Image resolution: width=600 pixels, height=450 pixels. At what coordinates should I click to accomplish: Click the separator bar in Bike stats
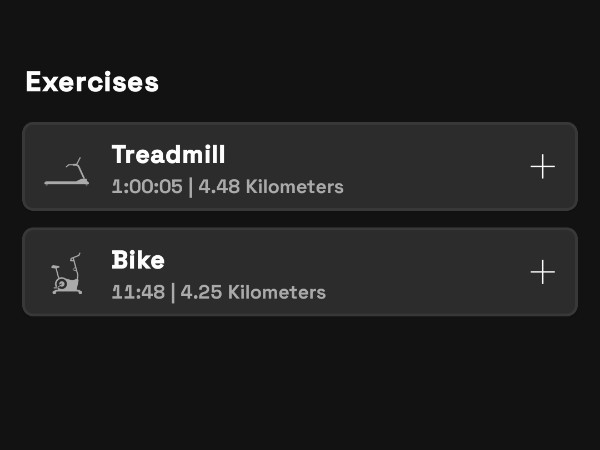(172, 293)
